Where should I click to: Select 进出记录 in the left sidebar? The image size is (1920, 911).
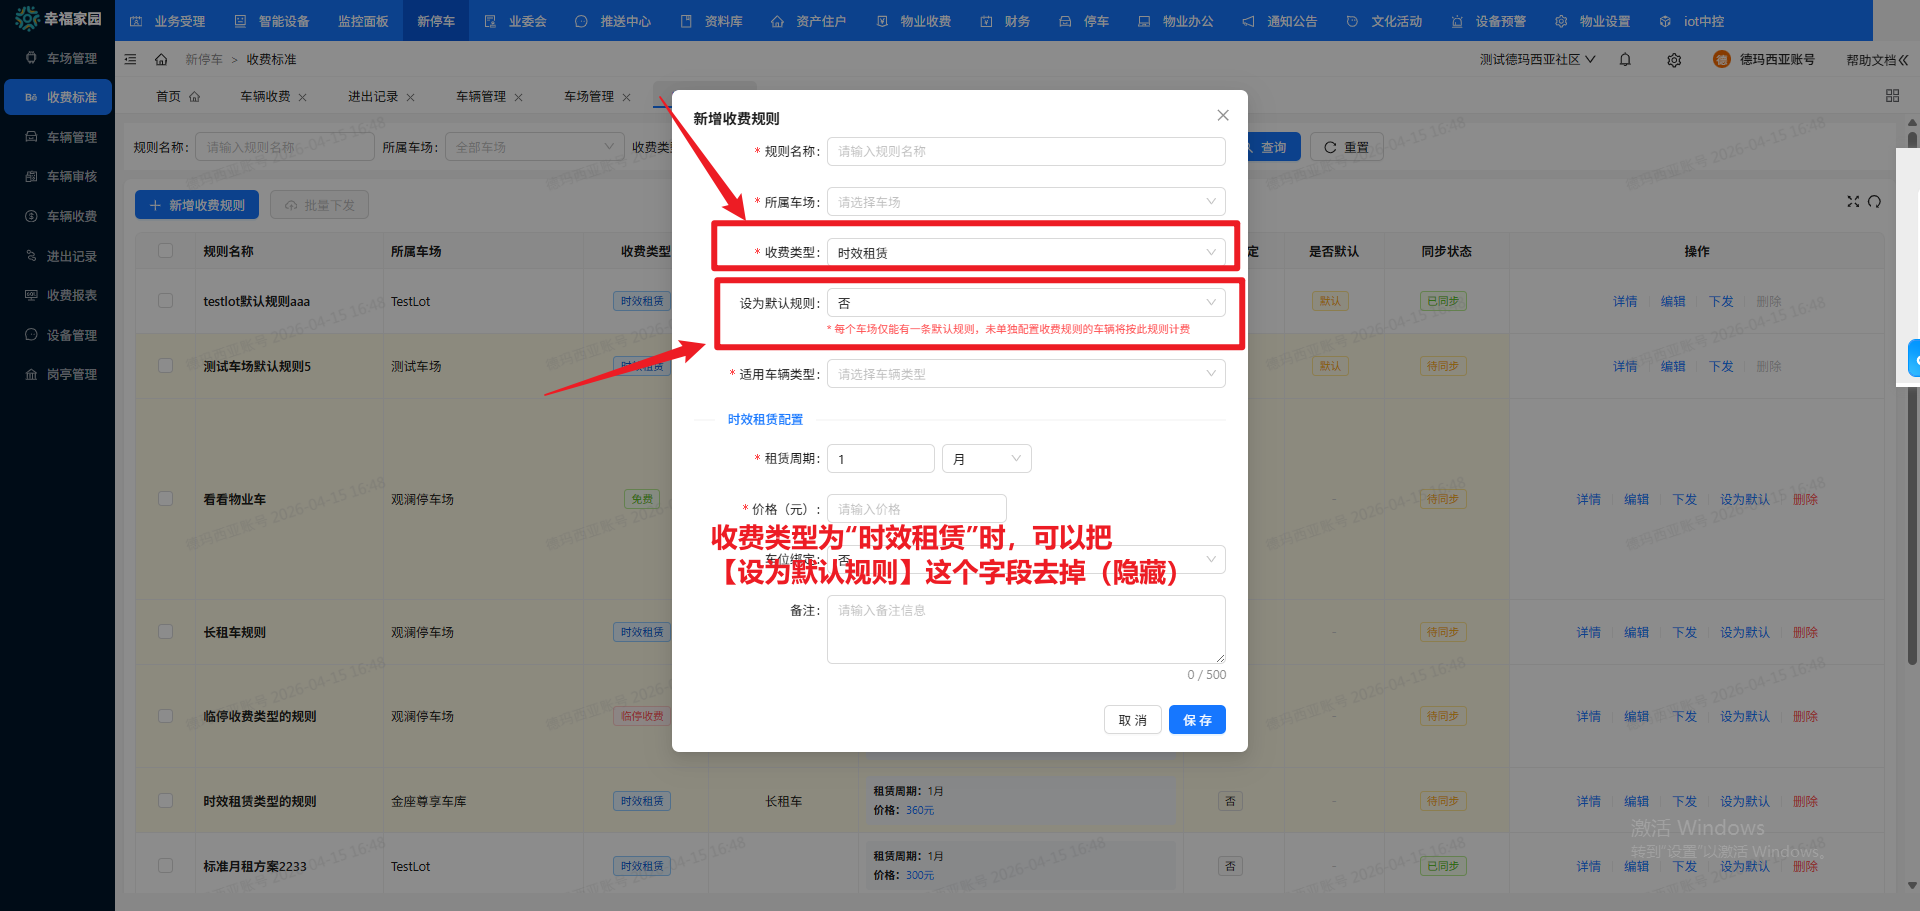coord(71,256)
